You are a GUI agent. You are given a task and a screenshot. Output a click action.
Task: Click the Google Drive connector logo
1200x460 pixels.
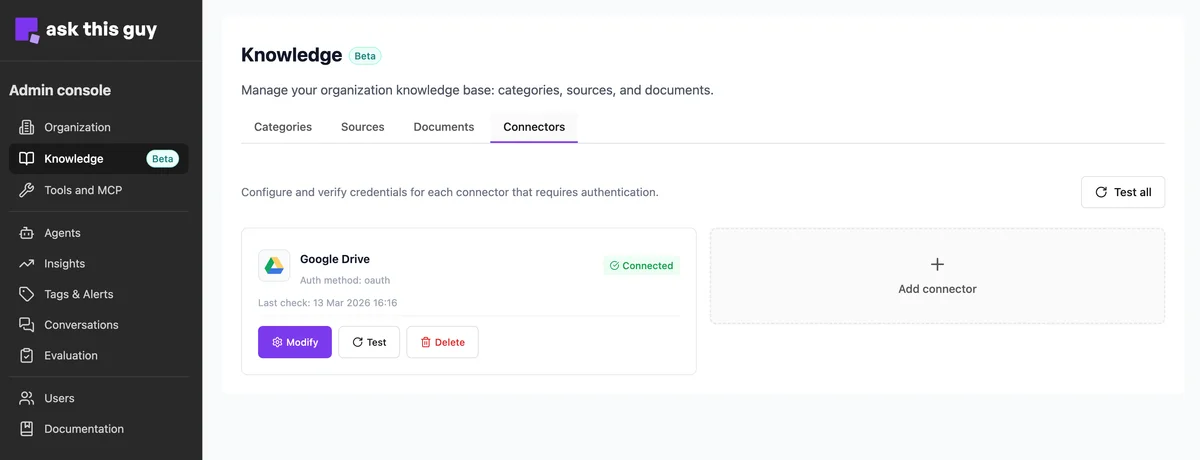point(274,266)
